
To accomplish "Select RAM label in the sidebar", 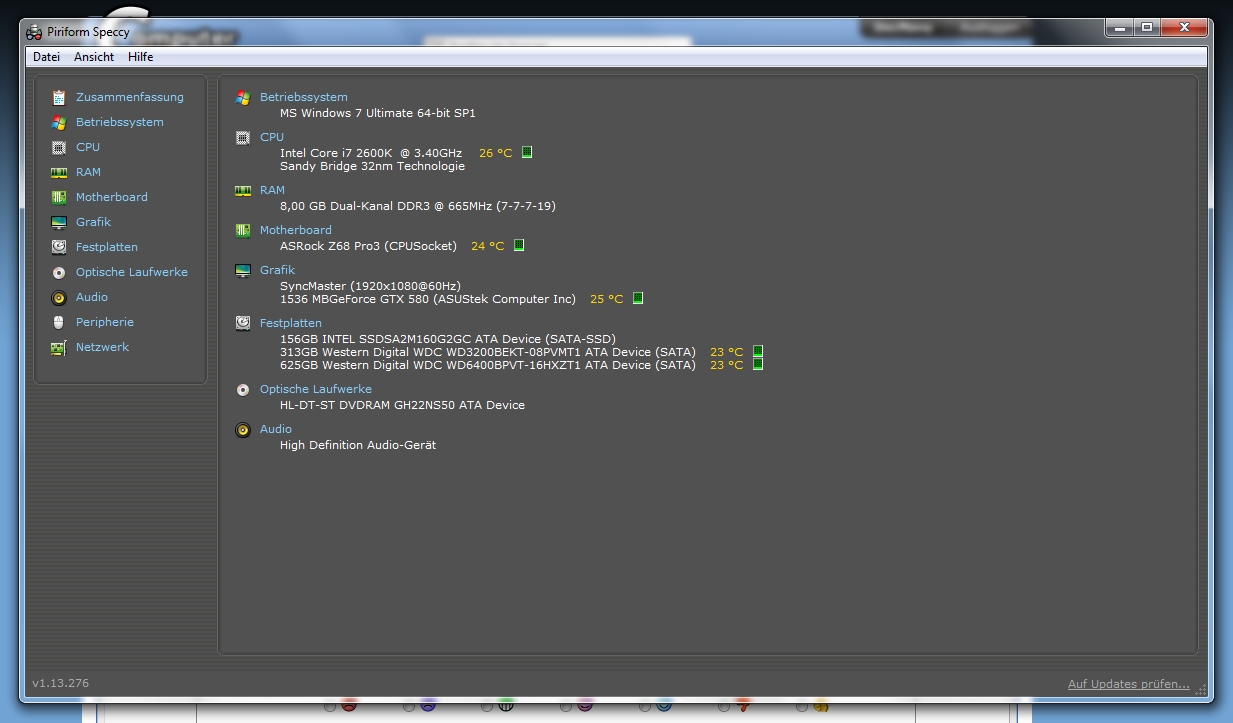I will coord(88,172).
